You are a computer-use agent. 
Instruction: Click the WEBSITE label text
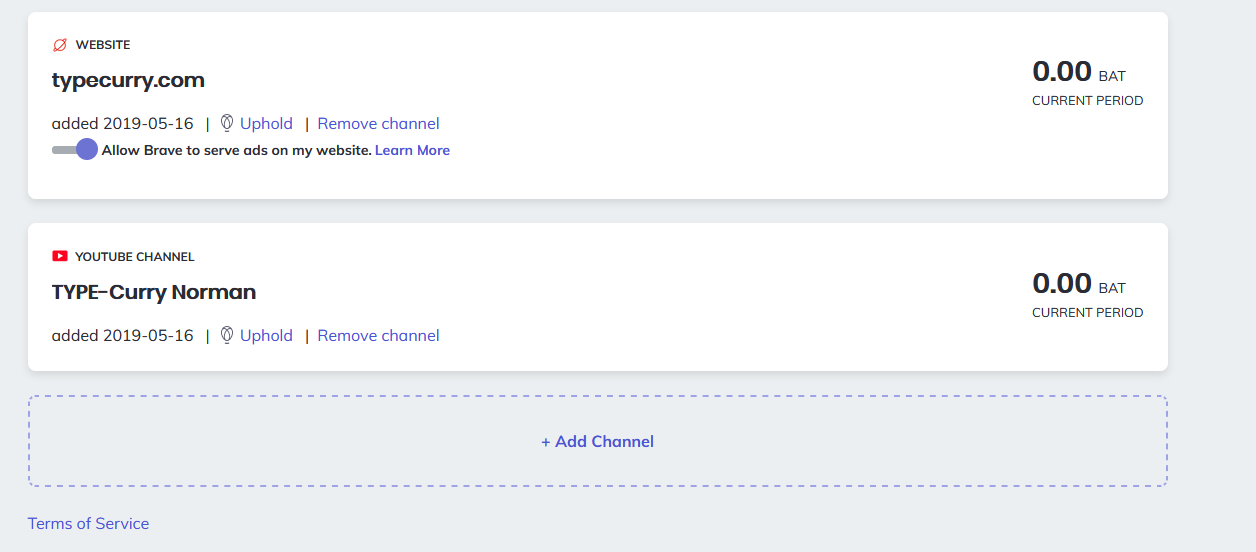point(103,45)
